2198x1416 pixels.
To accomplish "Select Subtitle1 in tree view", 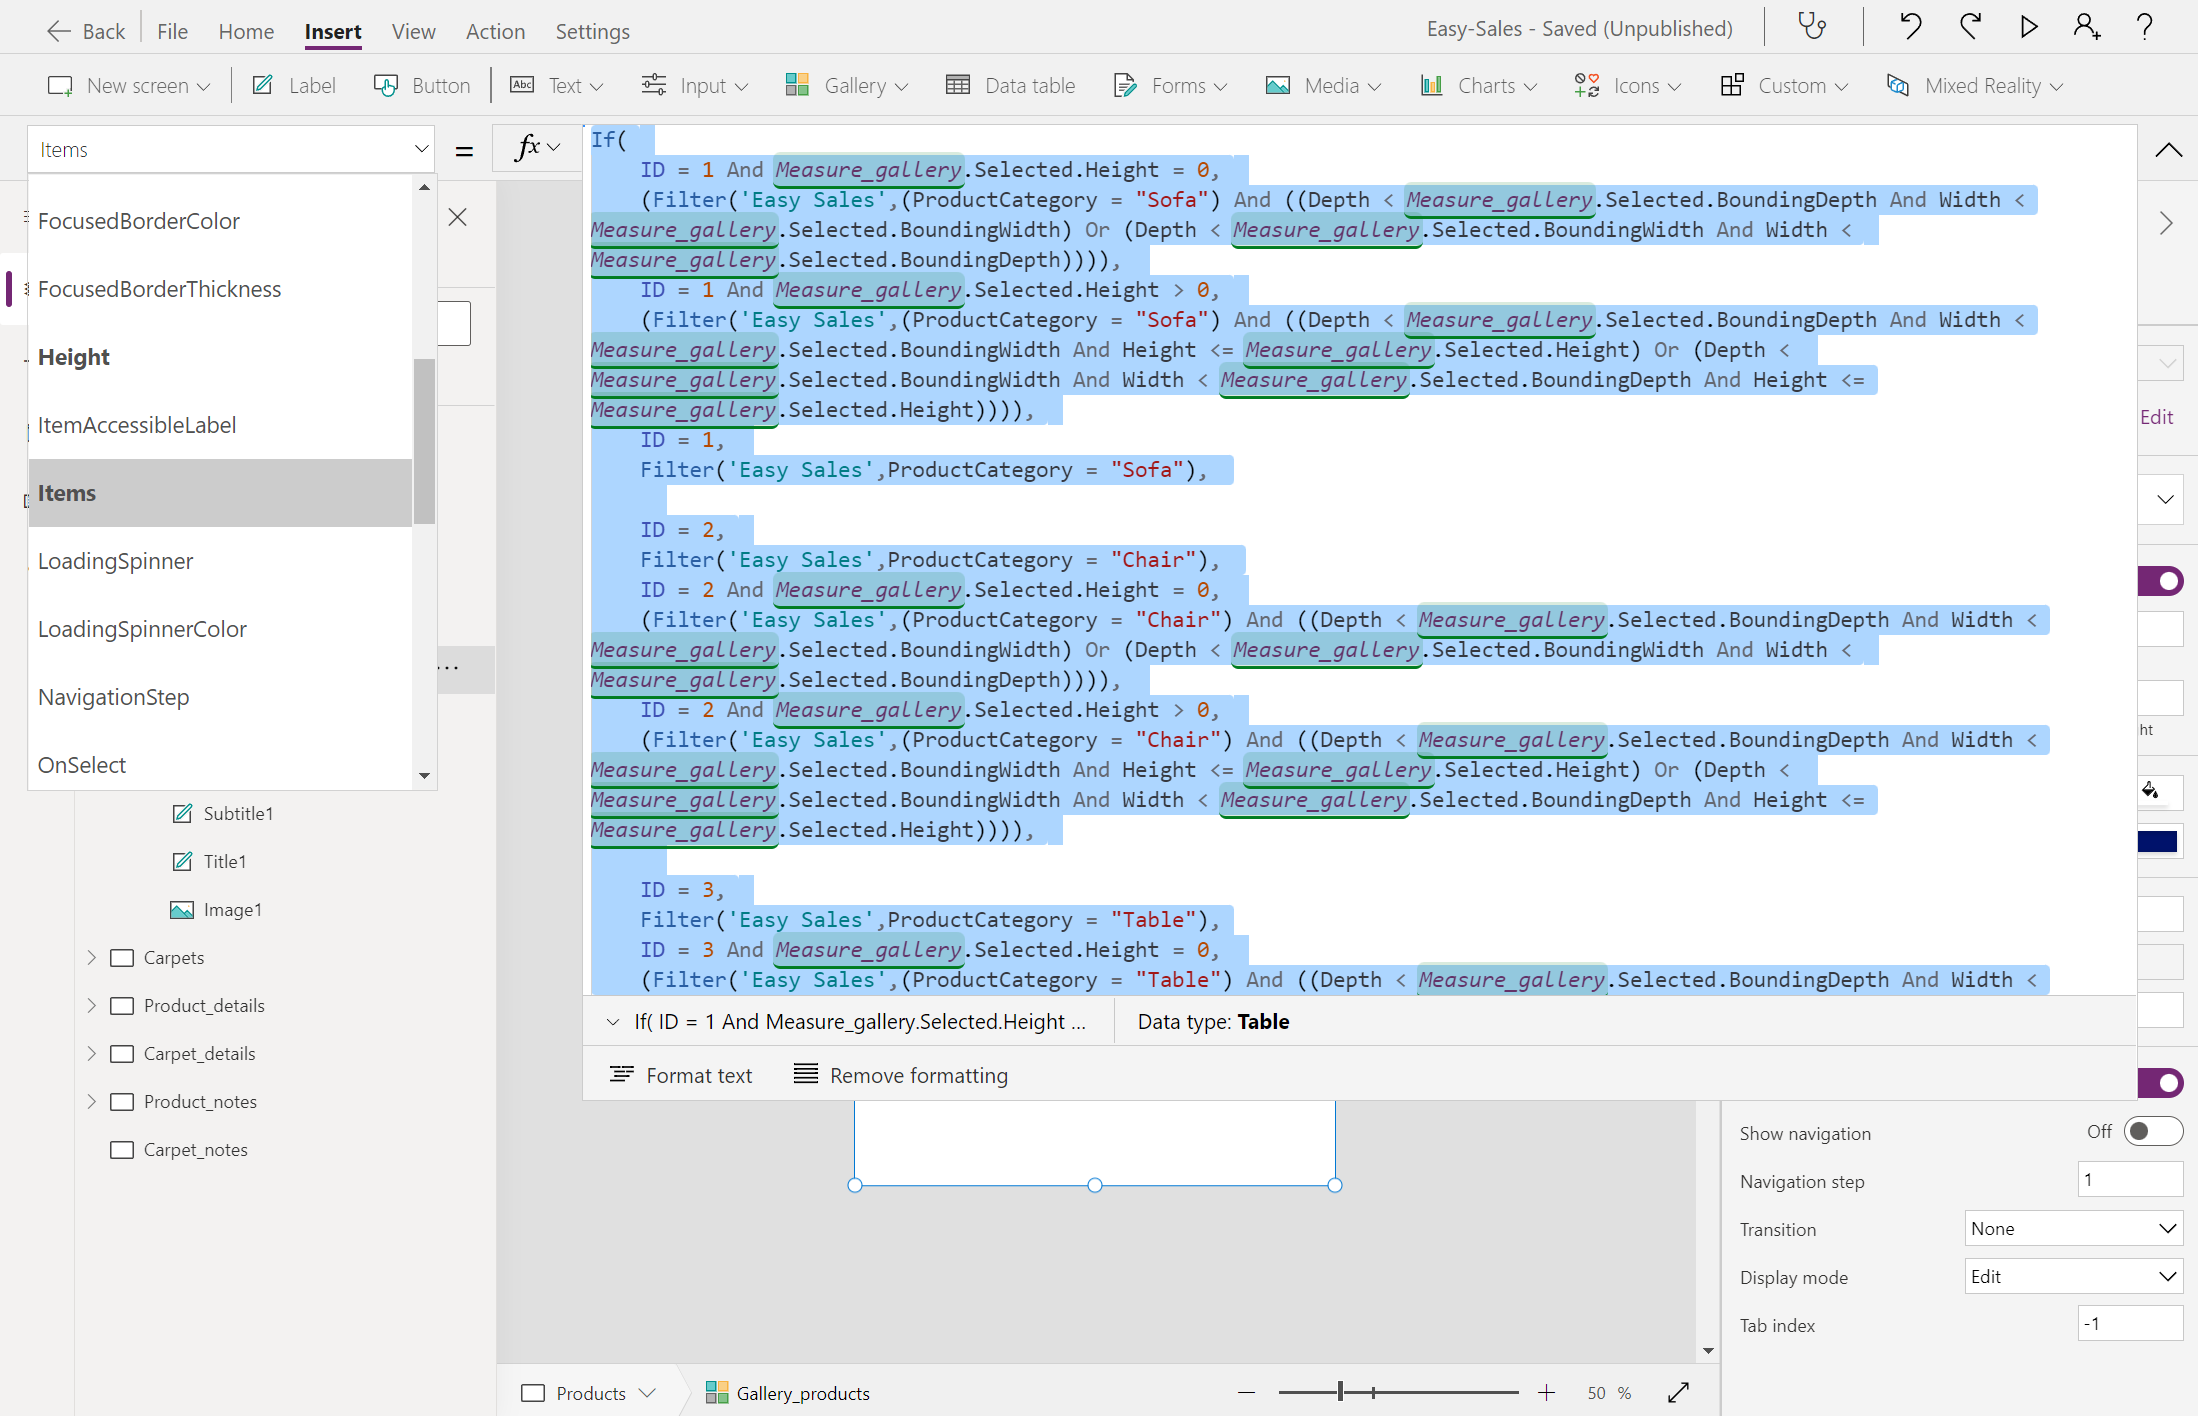I will pyautogui.click(x=238, y=813).
